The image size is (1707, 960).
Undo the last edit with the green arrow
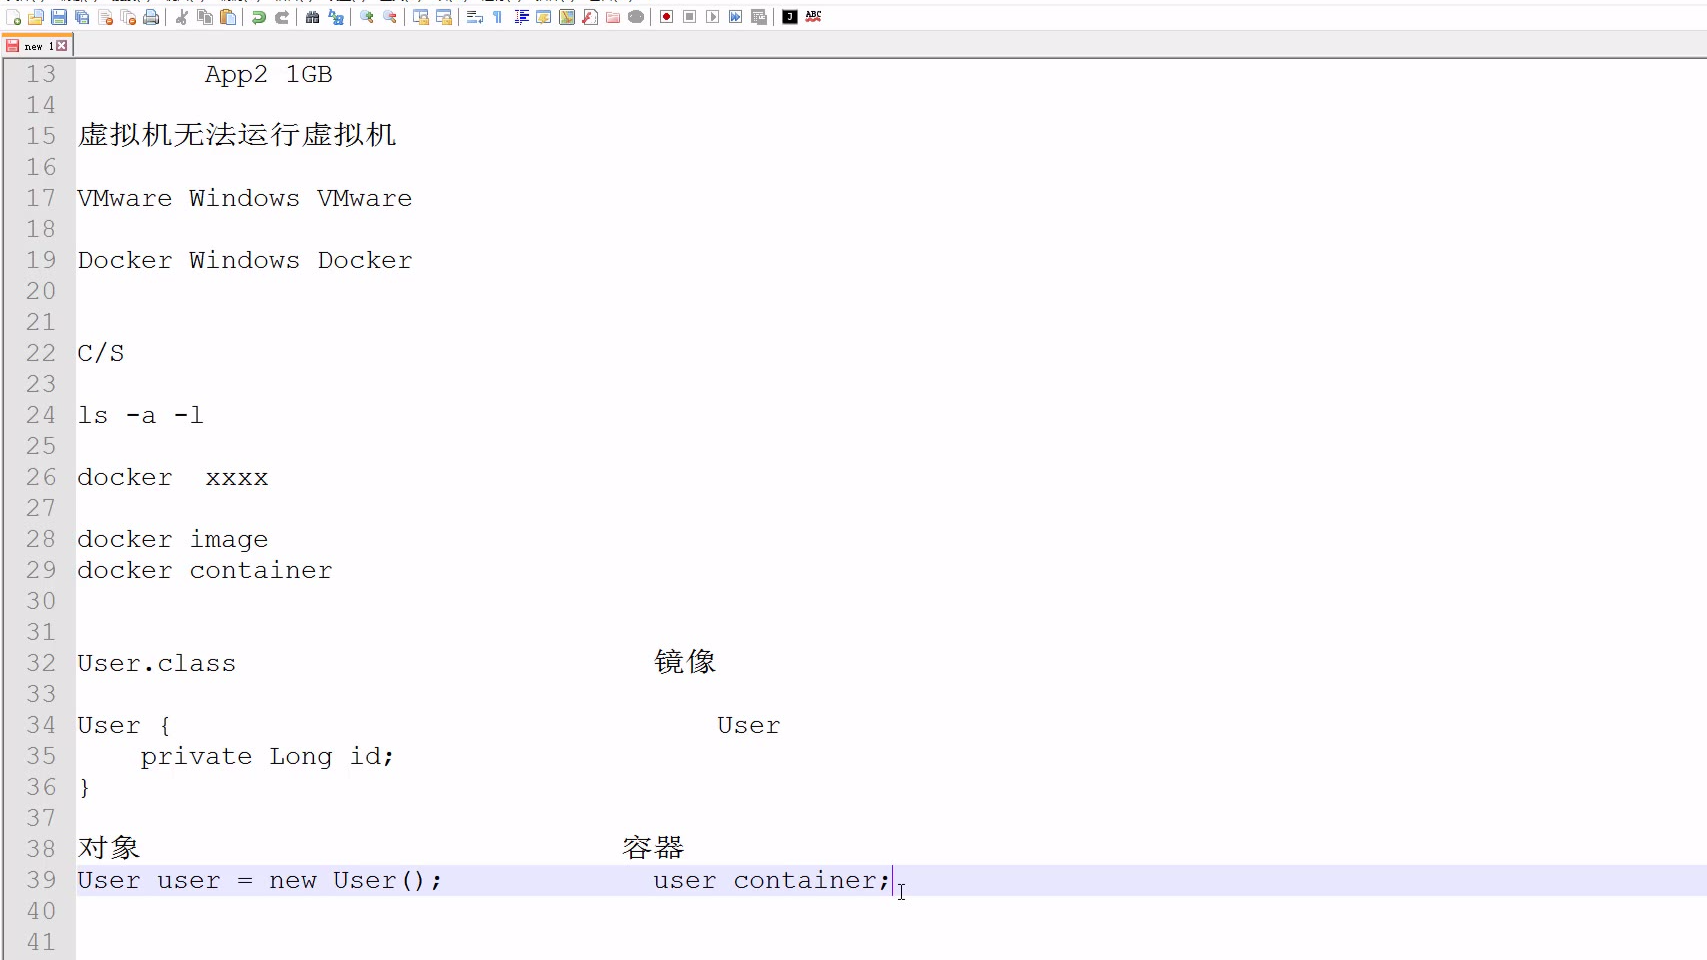(x=259, y=17)
